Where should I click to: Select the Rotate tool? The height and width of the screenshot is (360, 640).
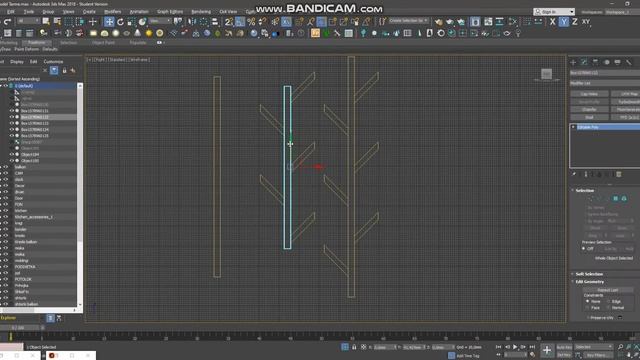120,22
